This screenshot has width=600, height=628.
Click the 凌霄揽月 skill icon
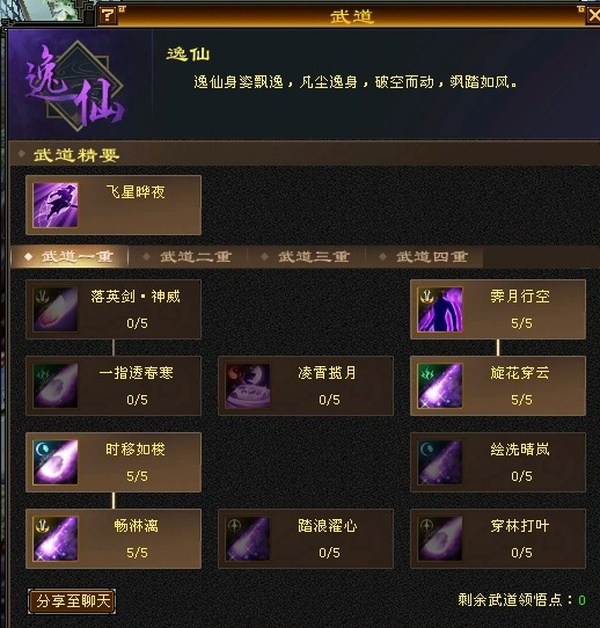click(248, 386)
